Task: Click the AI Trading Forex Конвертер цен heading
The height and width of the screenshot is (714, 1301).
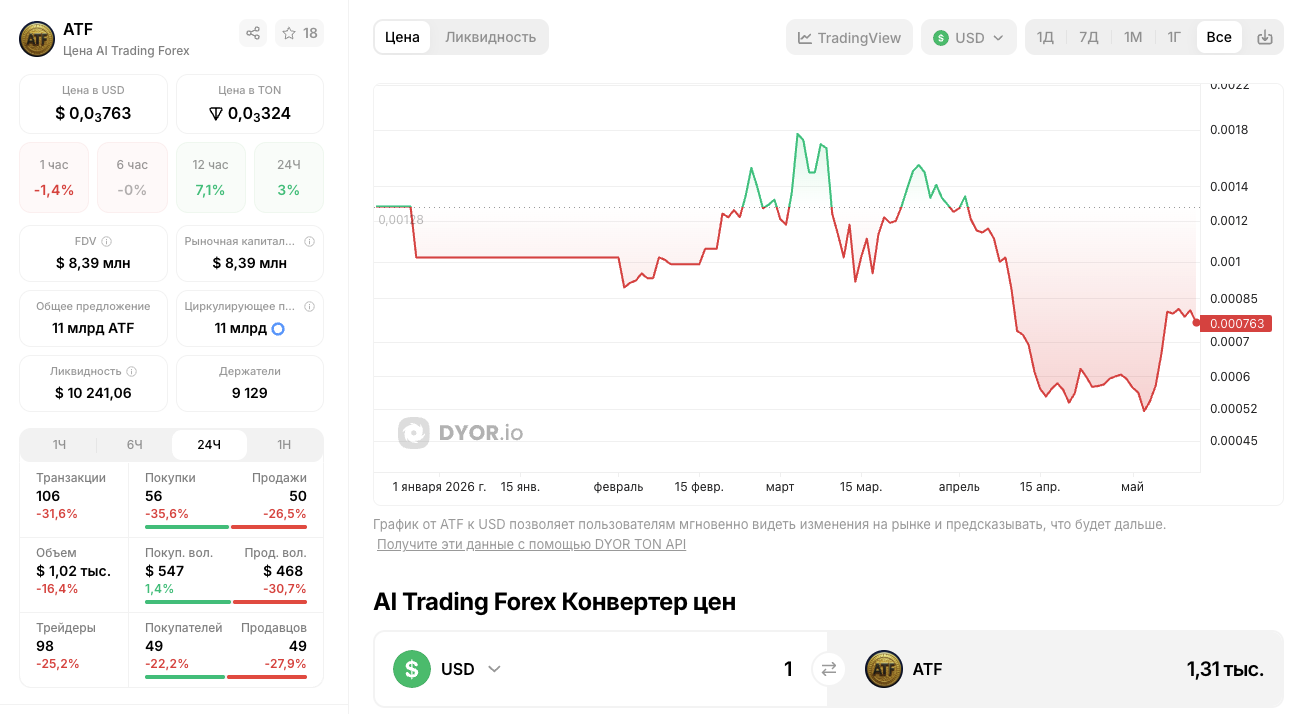Action: pos(554,602)
